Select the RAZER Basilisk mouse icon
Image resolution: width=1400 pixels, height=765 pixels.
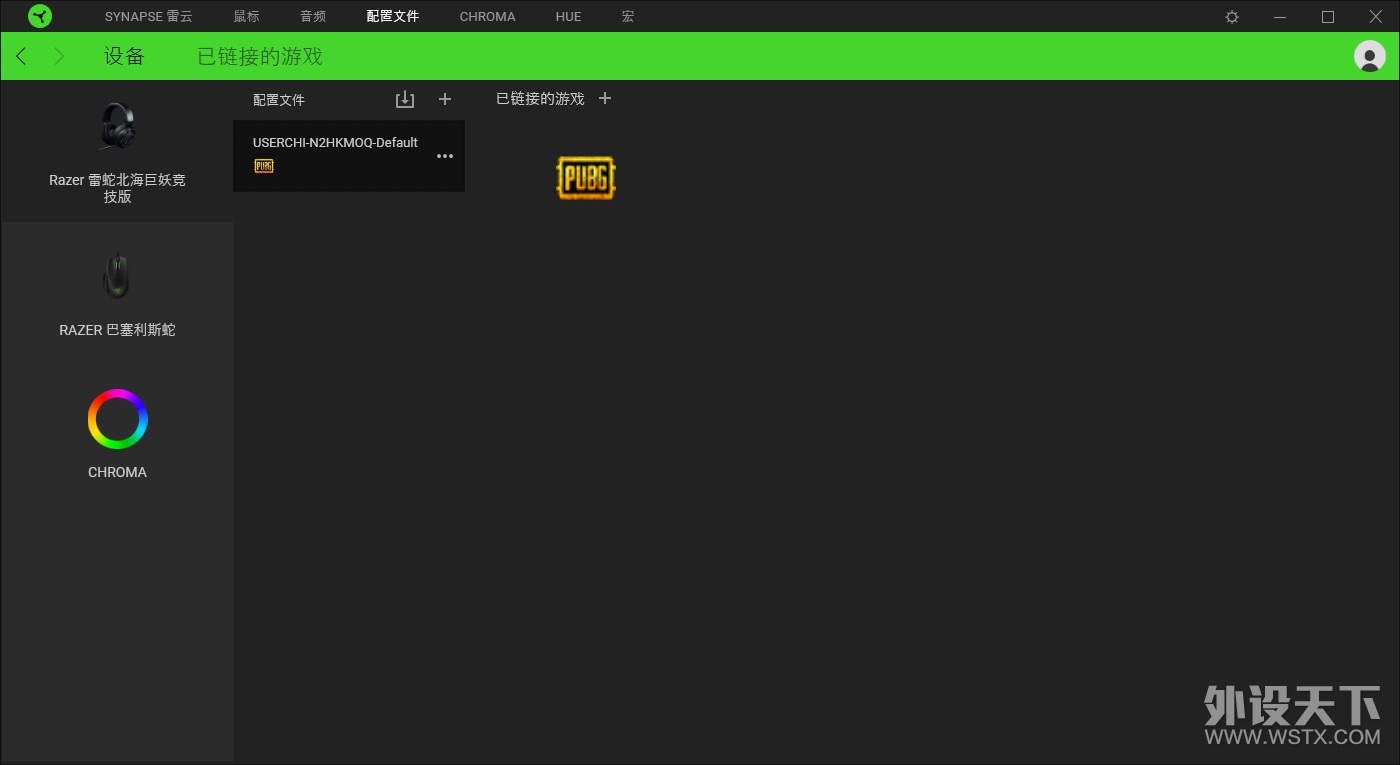117,276
